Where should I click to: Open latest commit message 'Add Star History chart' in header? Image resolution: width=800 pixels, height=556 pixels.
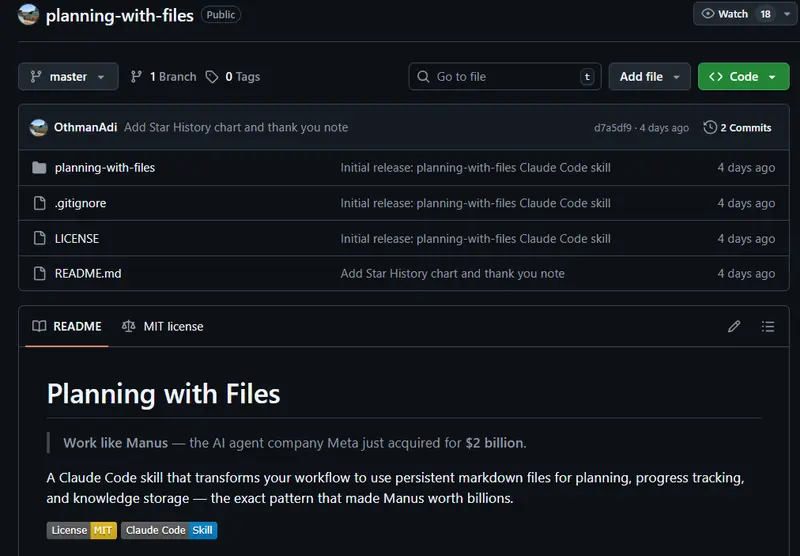coord(236,127)
